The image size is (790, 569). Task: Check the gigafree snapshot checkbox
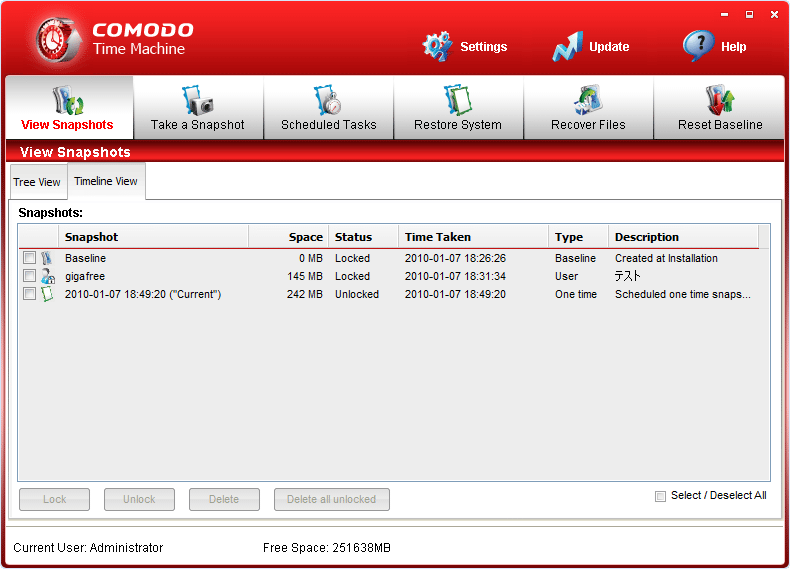click(29, 276)
